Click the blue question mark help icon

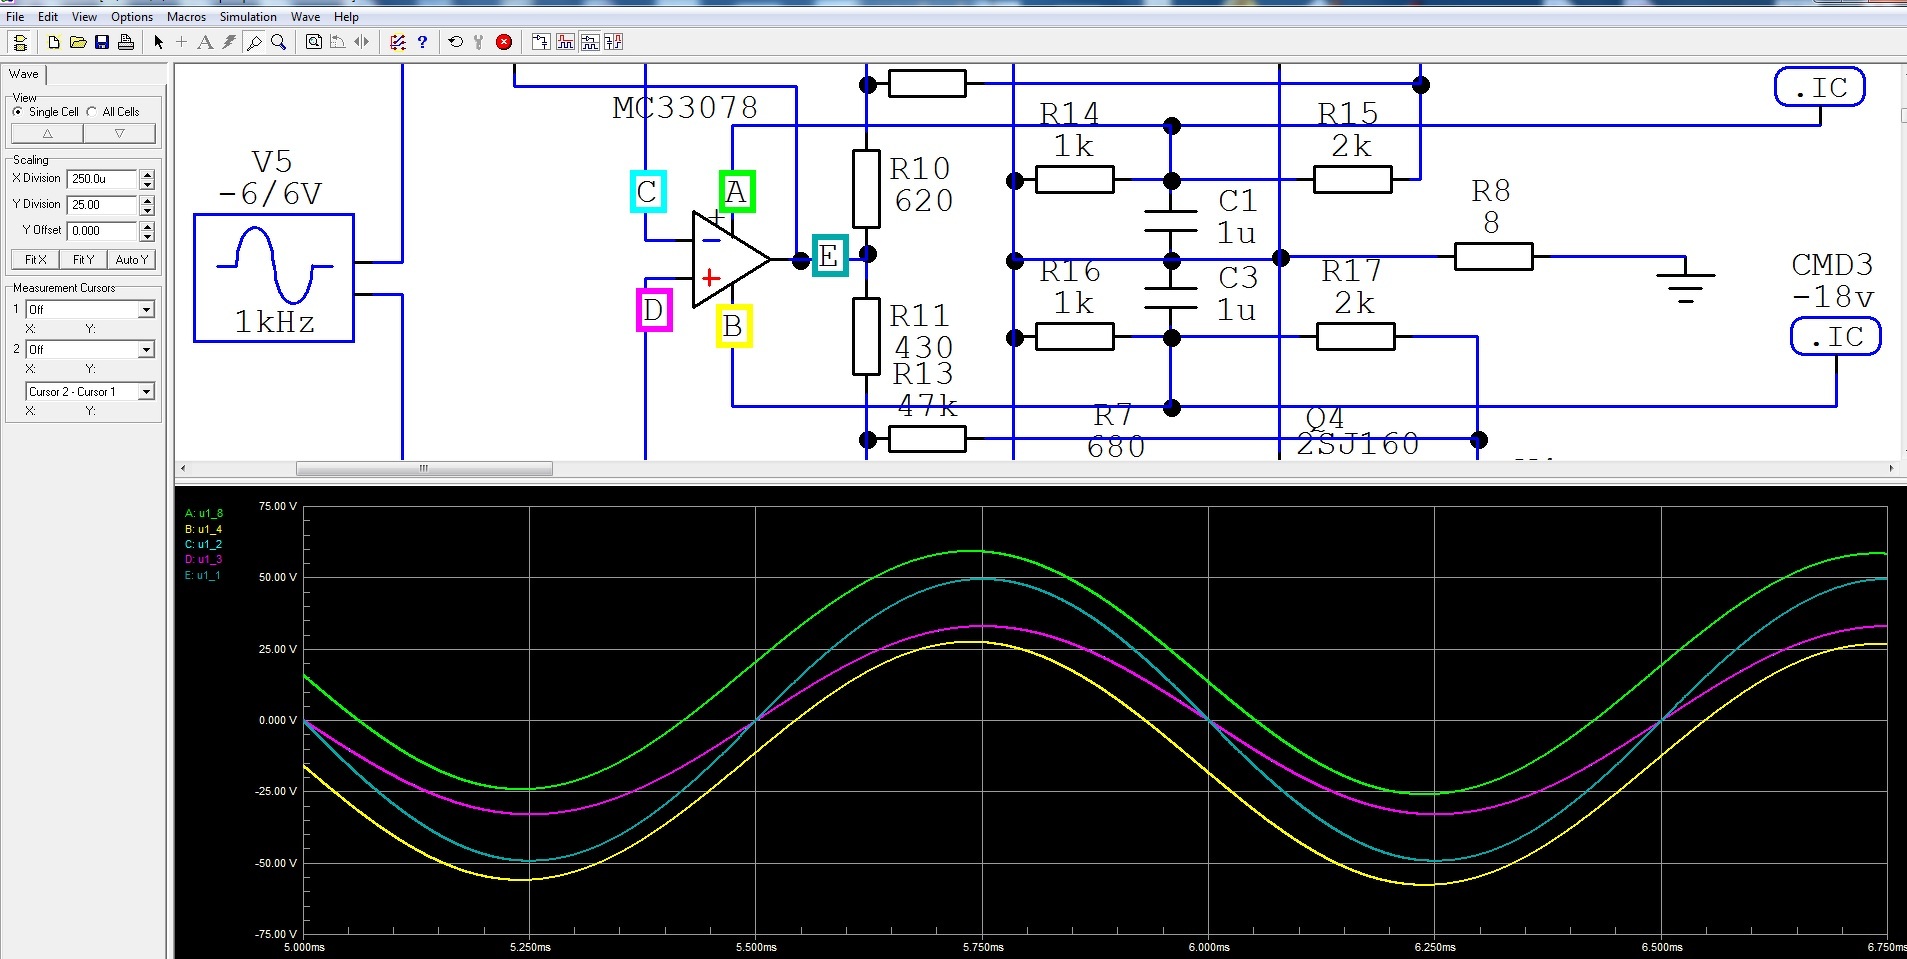422,42
